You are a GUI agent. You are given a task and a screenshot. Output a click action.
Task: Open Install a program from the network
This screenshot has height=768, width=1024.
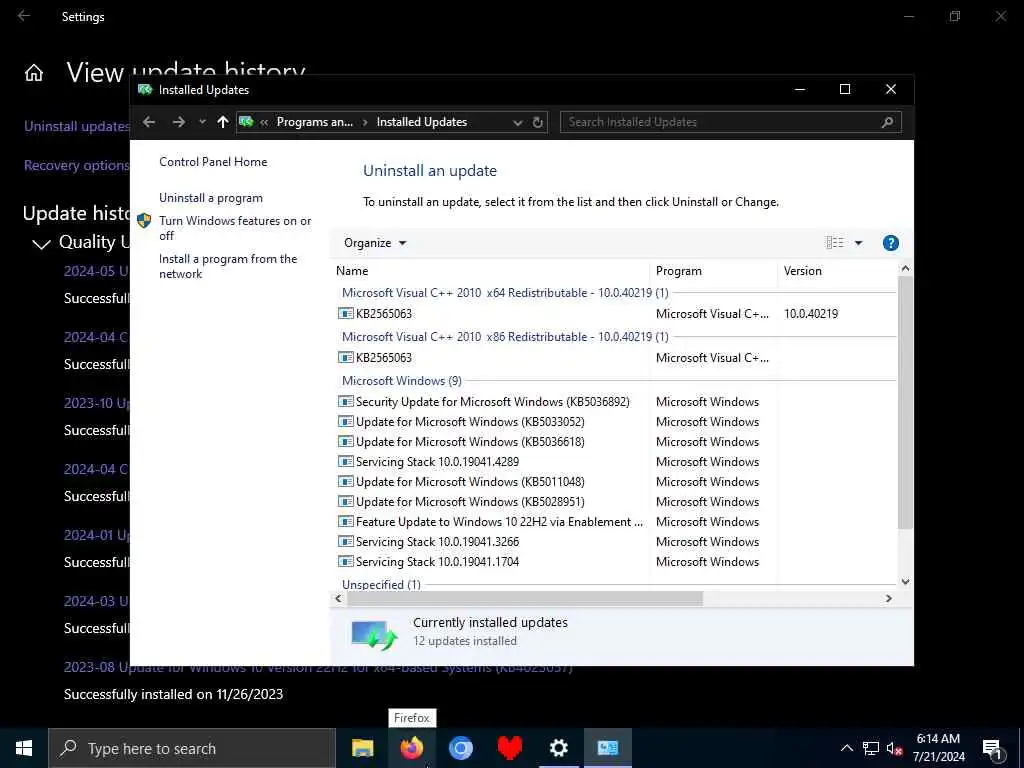(228, 266)
